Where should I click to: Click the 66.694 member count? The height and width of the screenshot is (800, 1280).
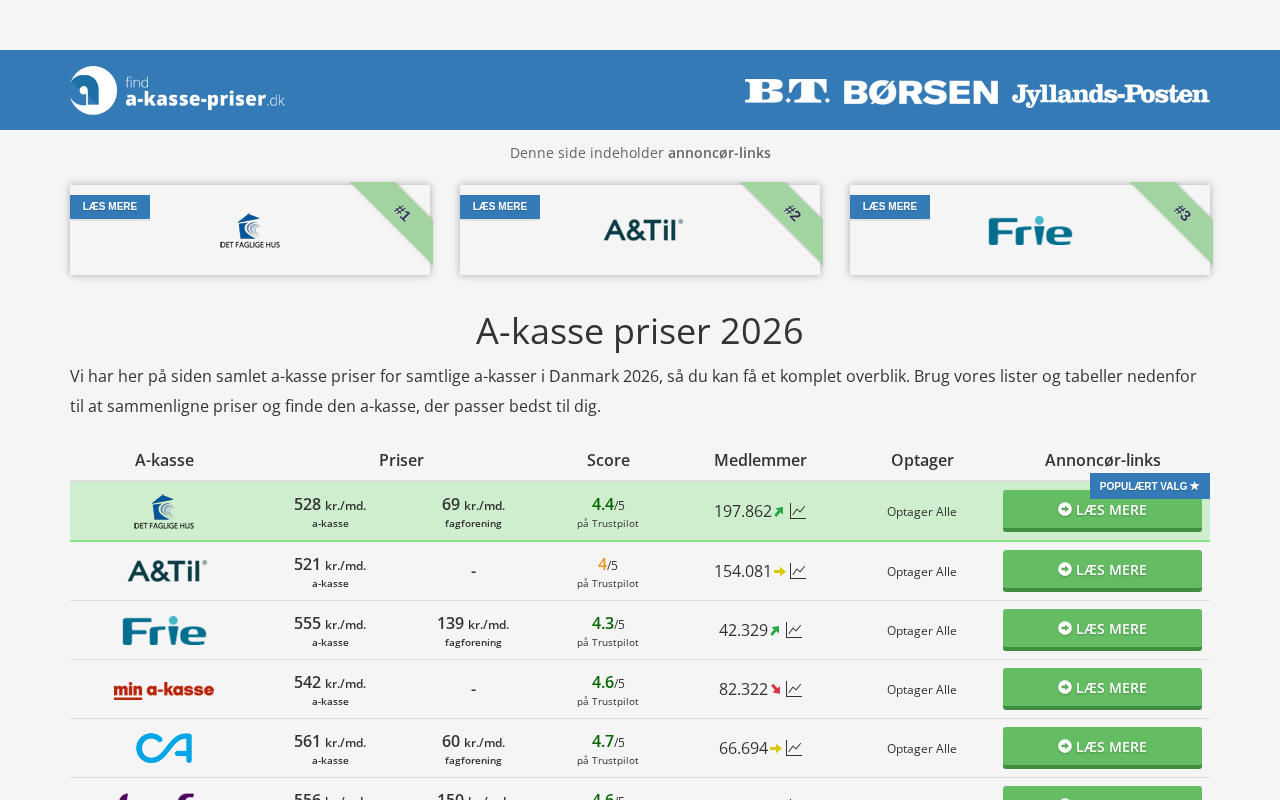click(x=743, y=748)
